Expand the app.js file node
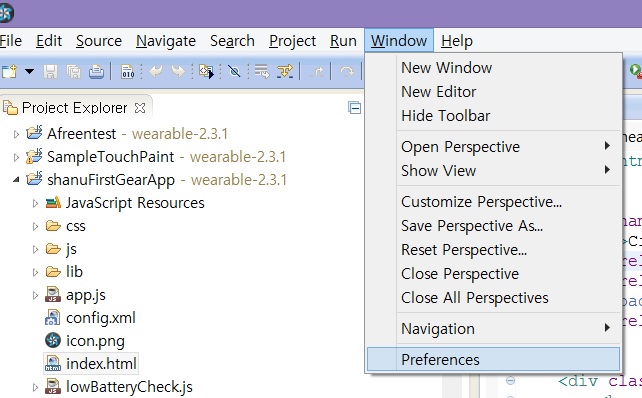 (36, 295)
